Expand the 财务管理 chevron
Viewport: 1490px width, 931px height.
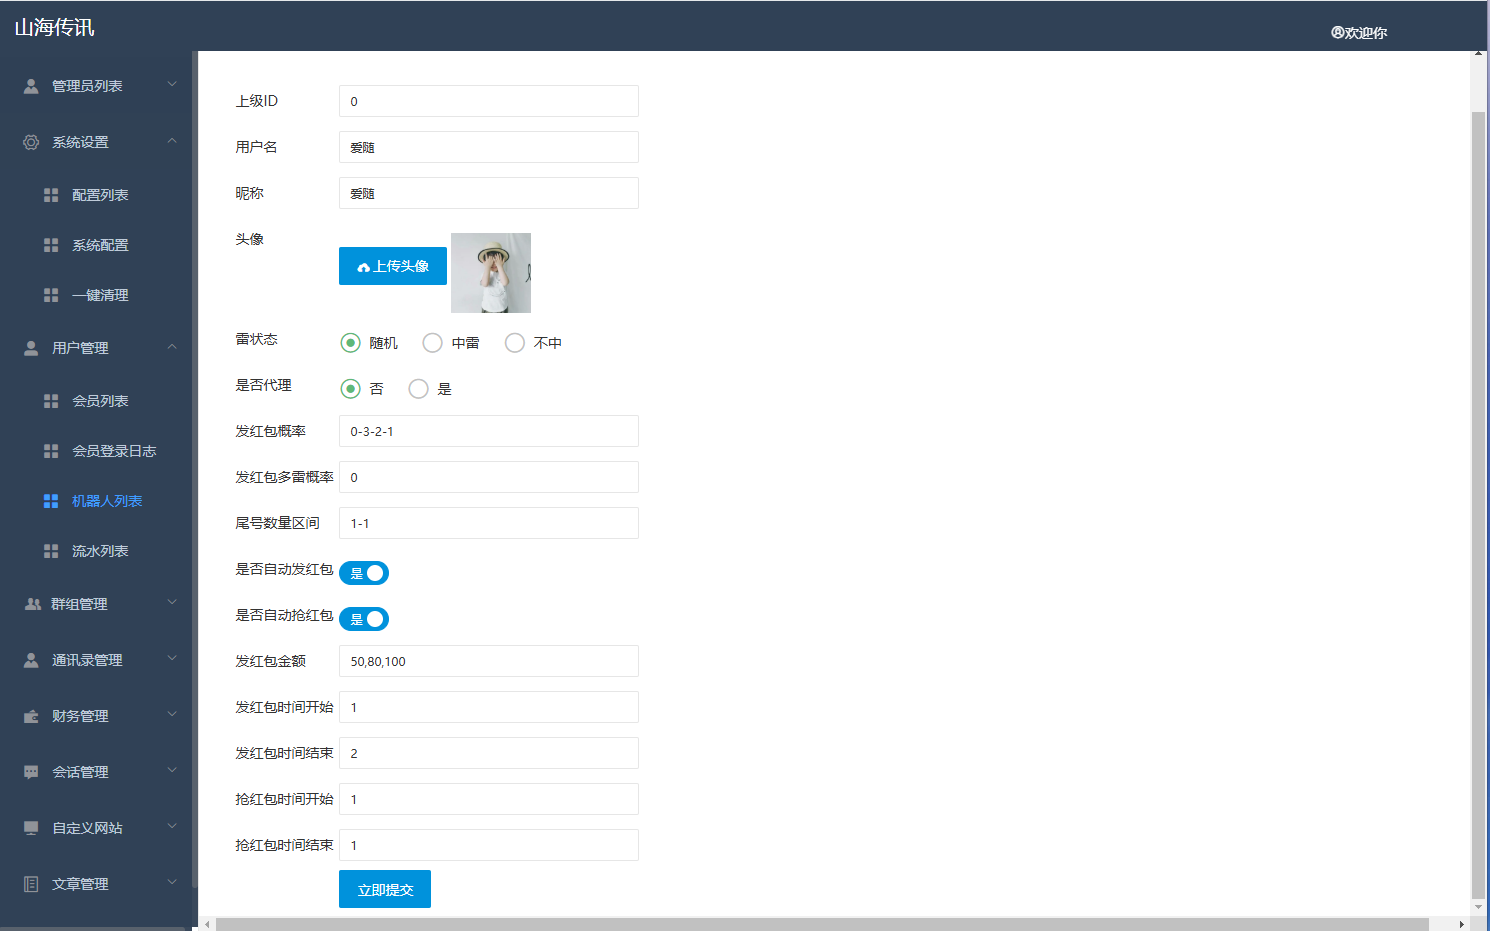(x=172, y=715)
